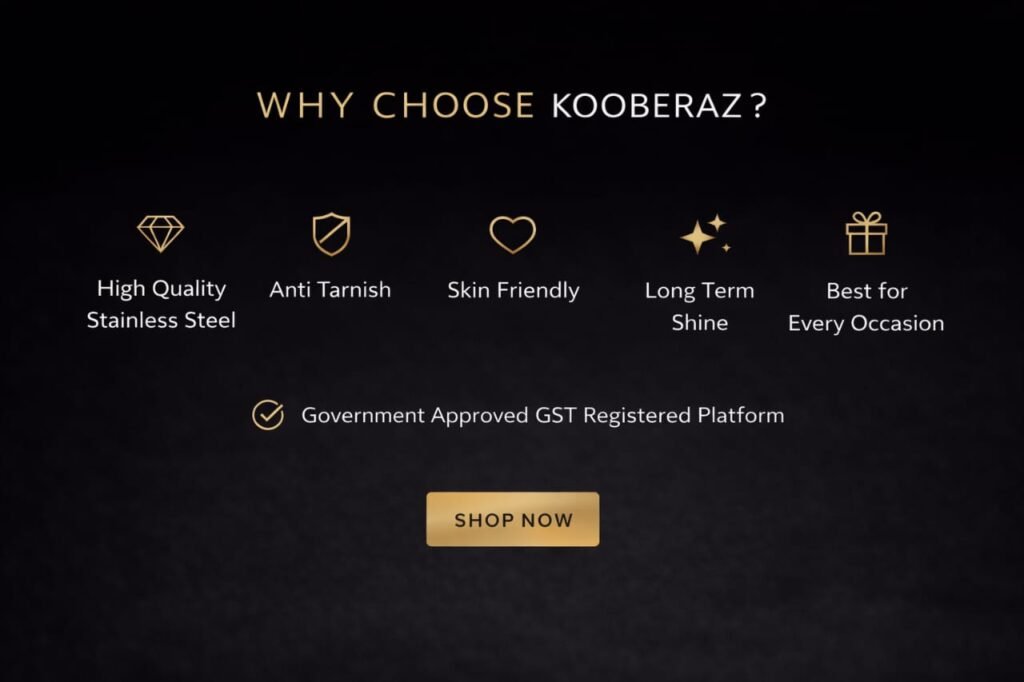Click the 'Every Occasion' text

pyautogui.click(x=866, y=323)
